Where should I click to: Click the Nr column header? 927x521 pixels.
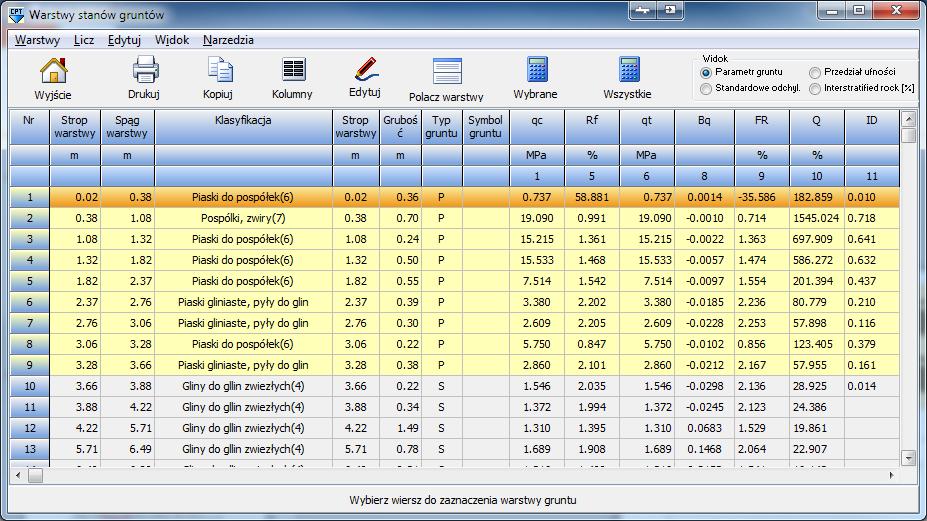pyautogui.click(x=29, y=127)
